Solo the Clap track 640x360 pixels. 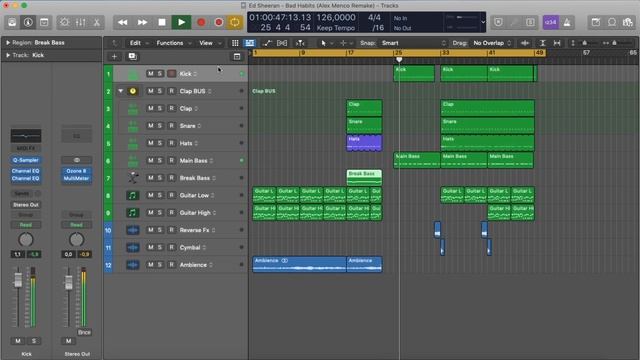point(160,108)
